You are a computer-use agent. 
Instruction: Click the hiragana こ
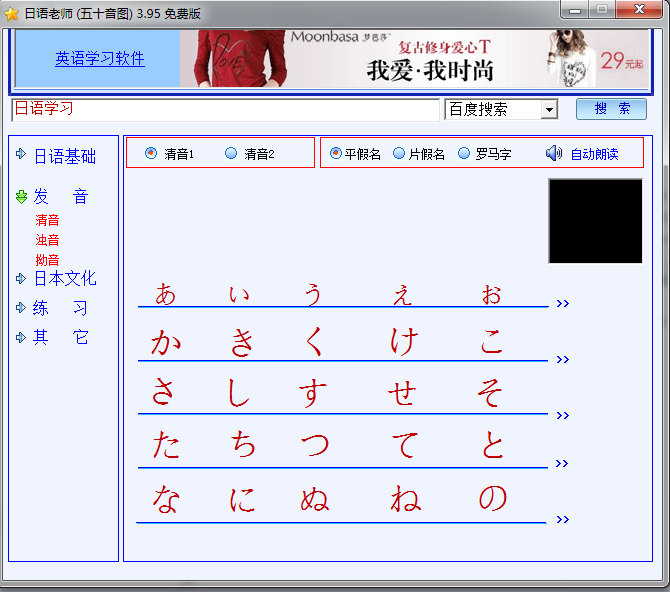(491, 342)
